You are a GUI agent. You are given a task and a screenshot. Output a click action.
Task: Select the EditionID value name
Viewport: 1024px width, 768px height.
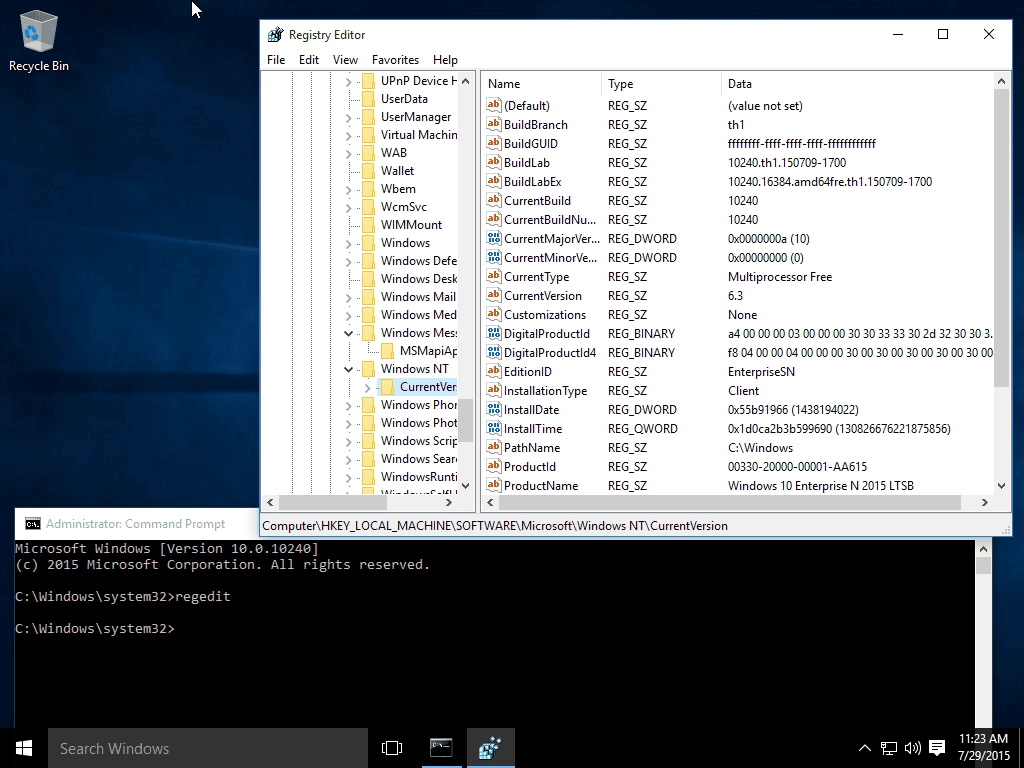coord(528,372)
